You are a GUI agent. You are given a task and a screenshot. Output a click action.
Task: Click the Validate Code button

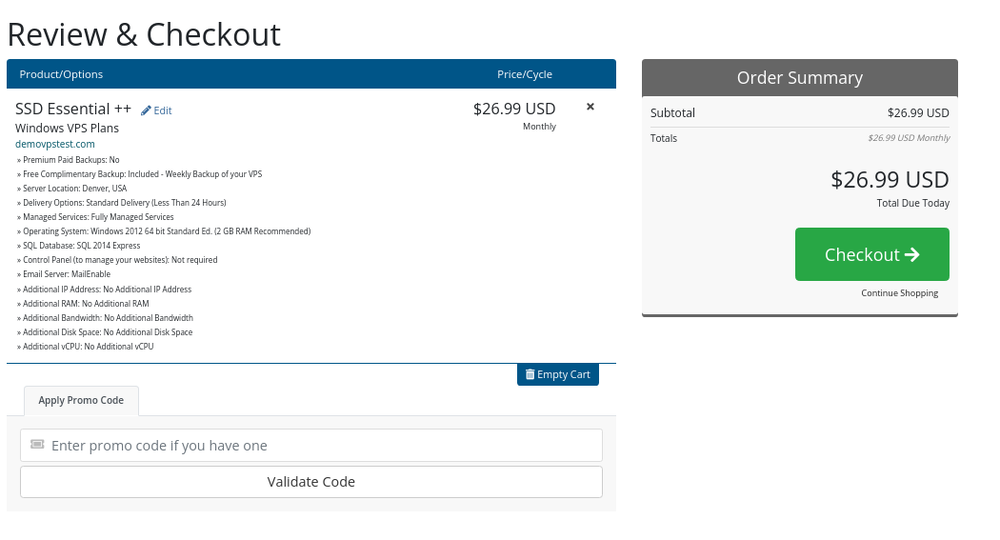311,482
